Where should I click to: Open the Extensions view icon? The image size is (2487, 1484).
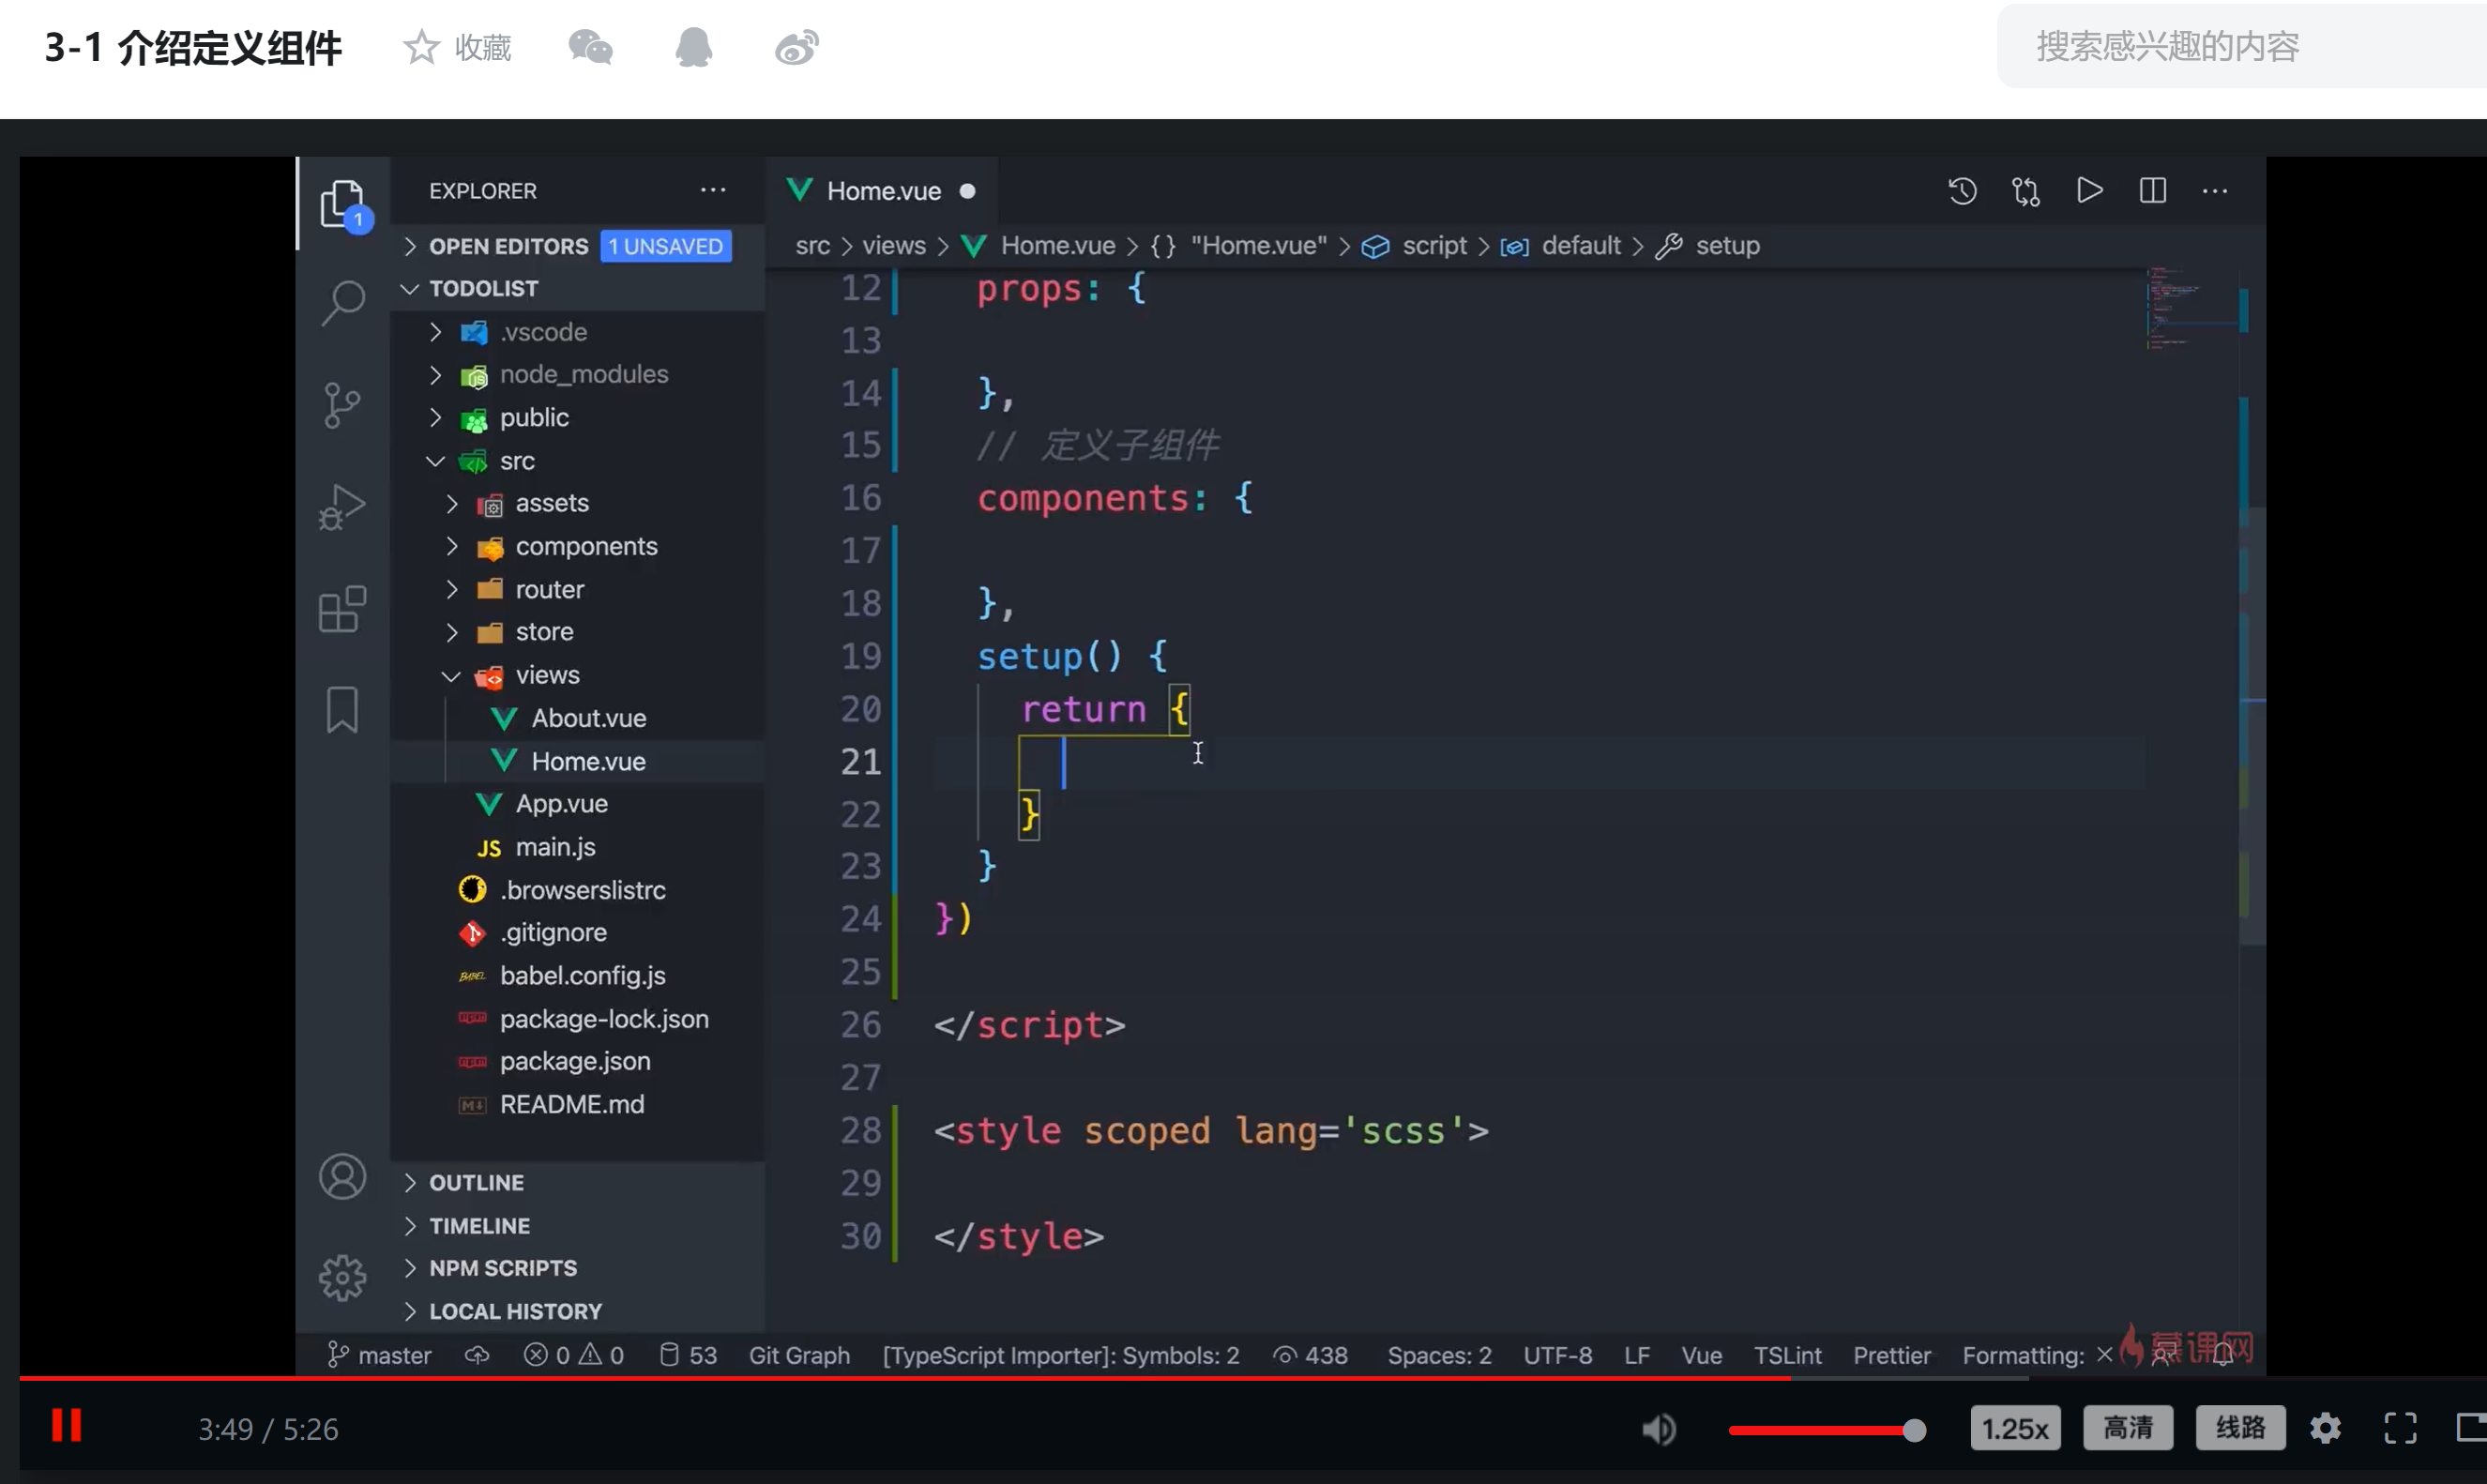(x=343, y=609)
